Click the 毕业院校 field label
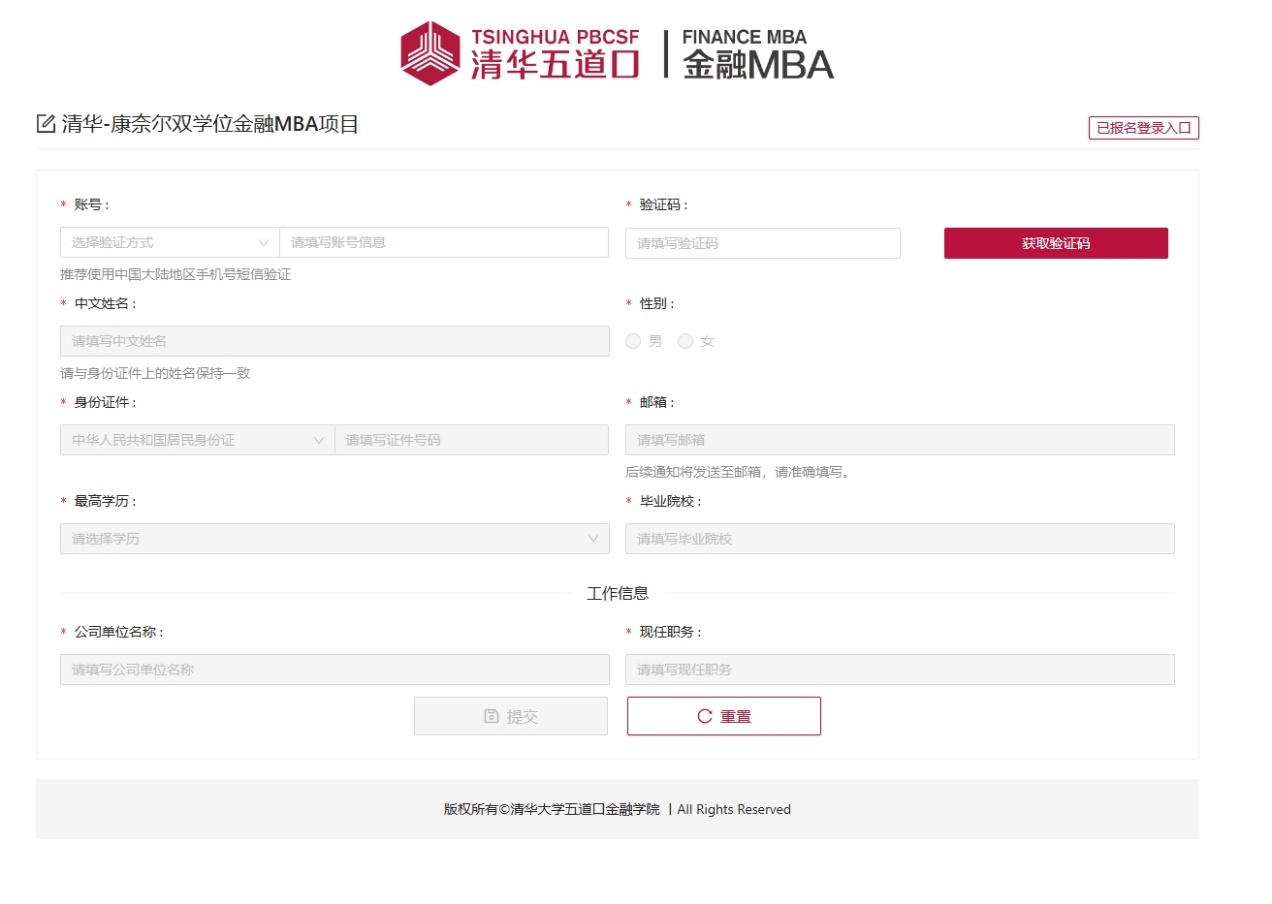The width and height of the screenshot is (1272, 904). 671,502
